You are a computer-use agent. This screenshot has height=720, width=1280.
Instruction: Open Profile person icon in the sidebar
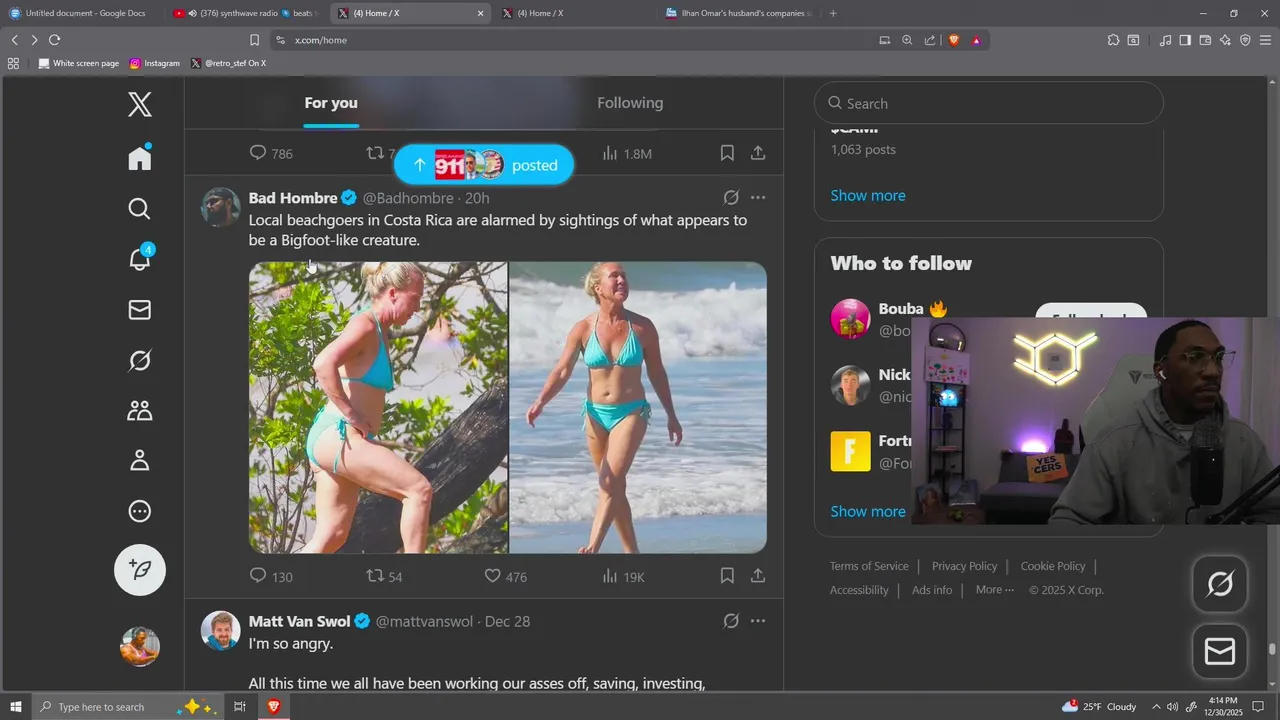click(x=140, y=460)
